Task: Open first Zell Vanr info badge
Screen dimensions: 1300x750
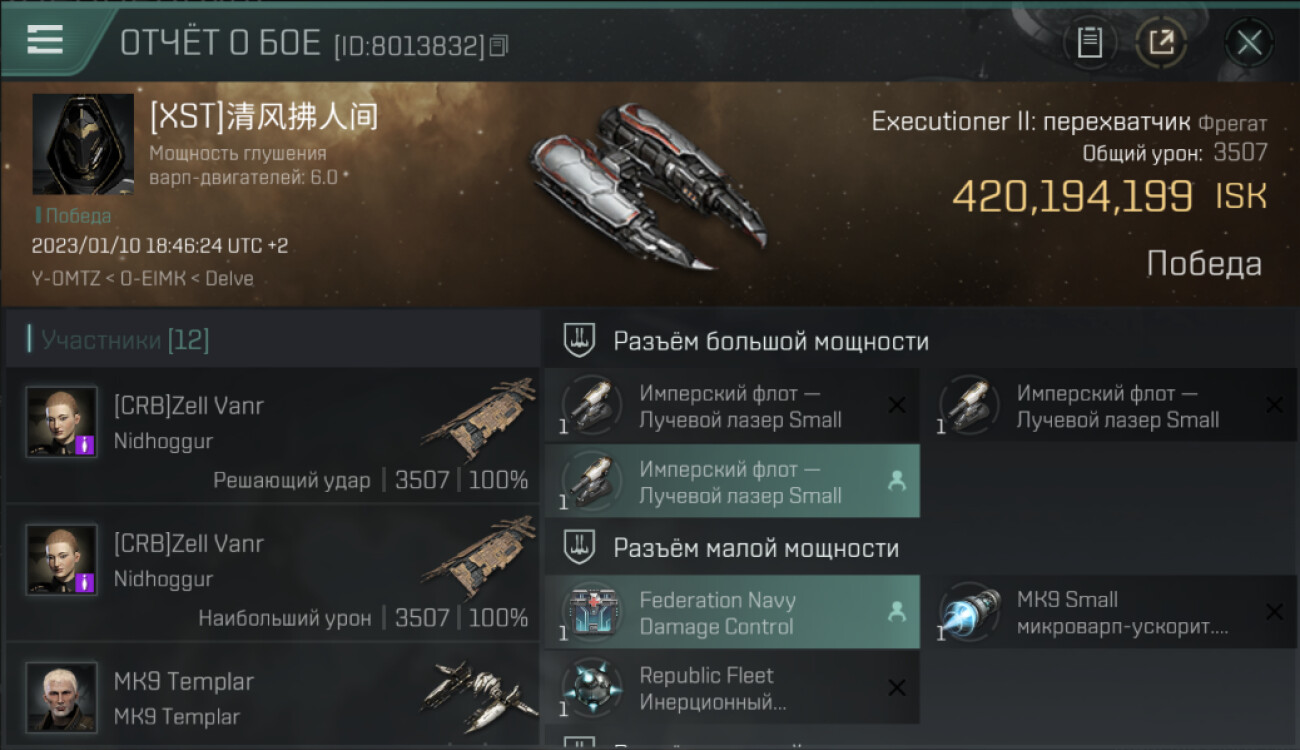Action: [x=85, y=445]
